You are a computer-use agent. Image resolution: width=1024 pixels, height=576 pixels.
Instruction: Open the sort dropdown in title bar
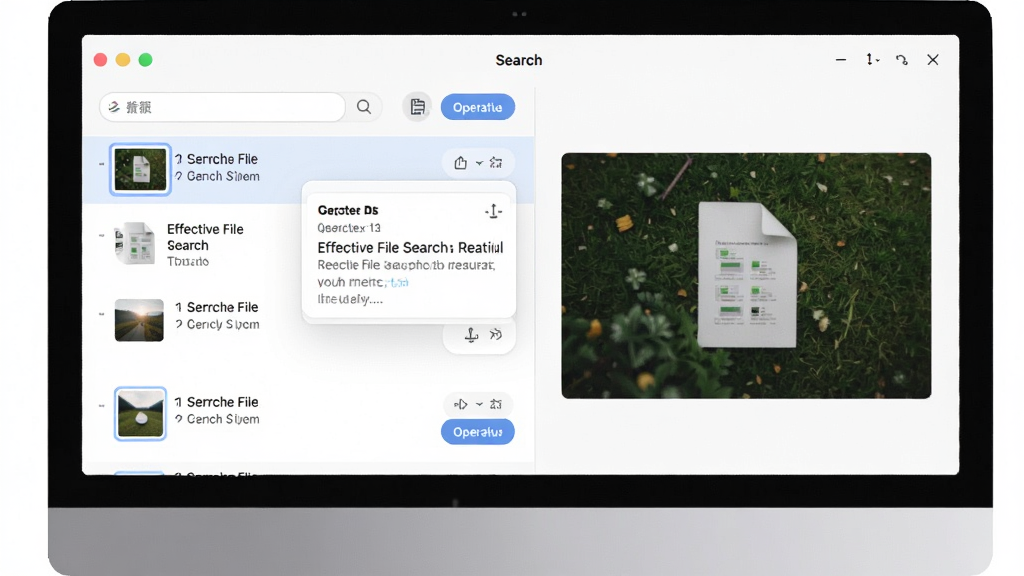[x=872, y=59]
